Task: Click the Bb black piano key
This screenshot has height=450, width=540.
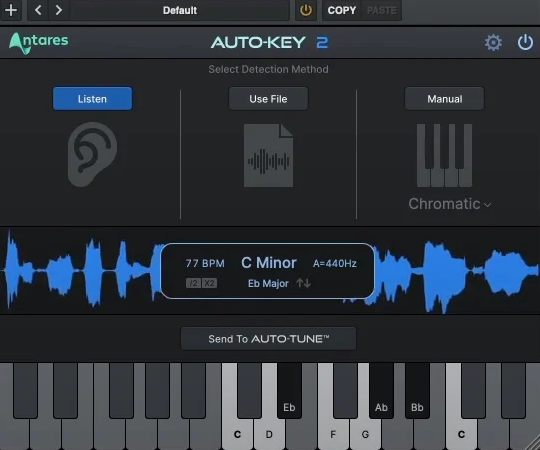Action: (417, 391)
